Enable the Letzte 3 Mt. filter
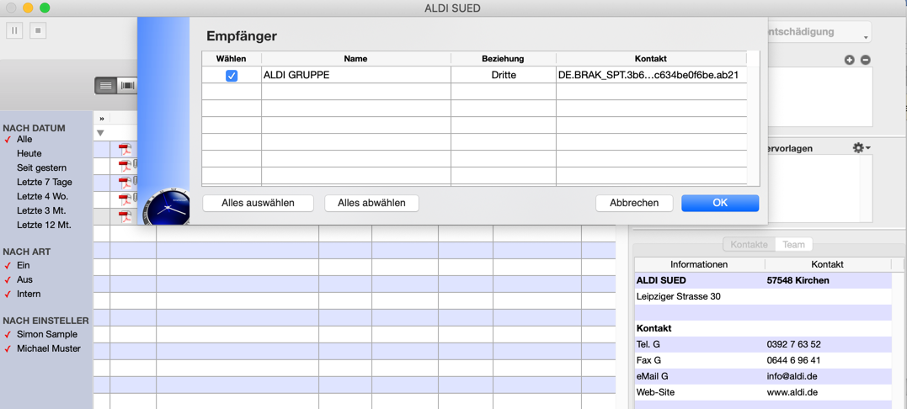 (x=42, y=210)
